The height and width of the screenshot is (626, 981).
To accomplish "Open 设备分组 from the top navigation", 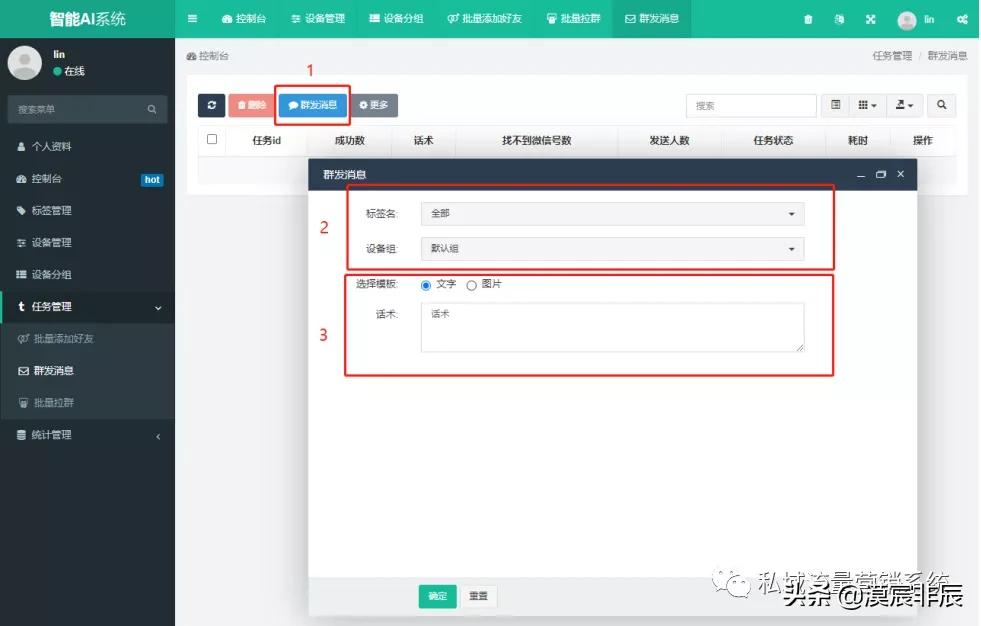I will pyautogui.click(x=396, y=18).
